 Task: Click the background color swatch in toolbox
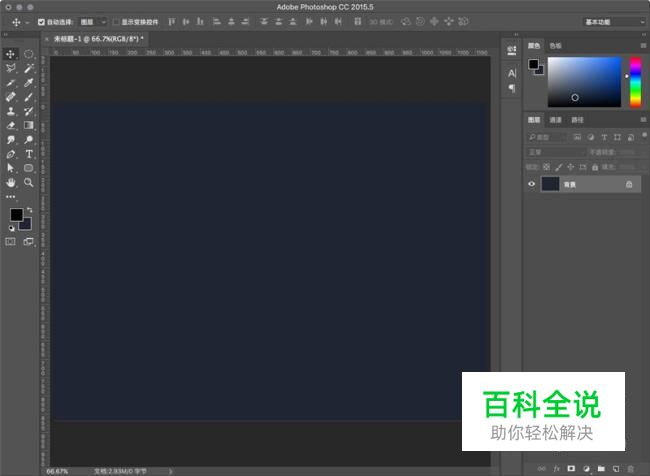pyautogui.click(x=27, y=225)
